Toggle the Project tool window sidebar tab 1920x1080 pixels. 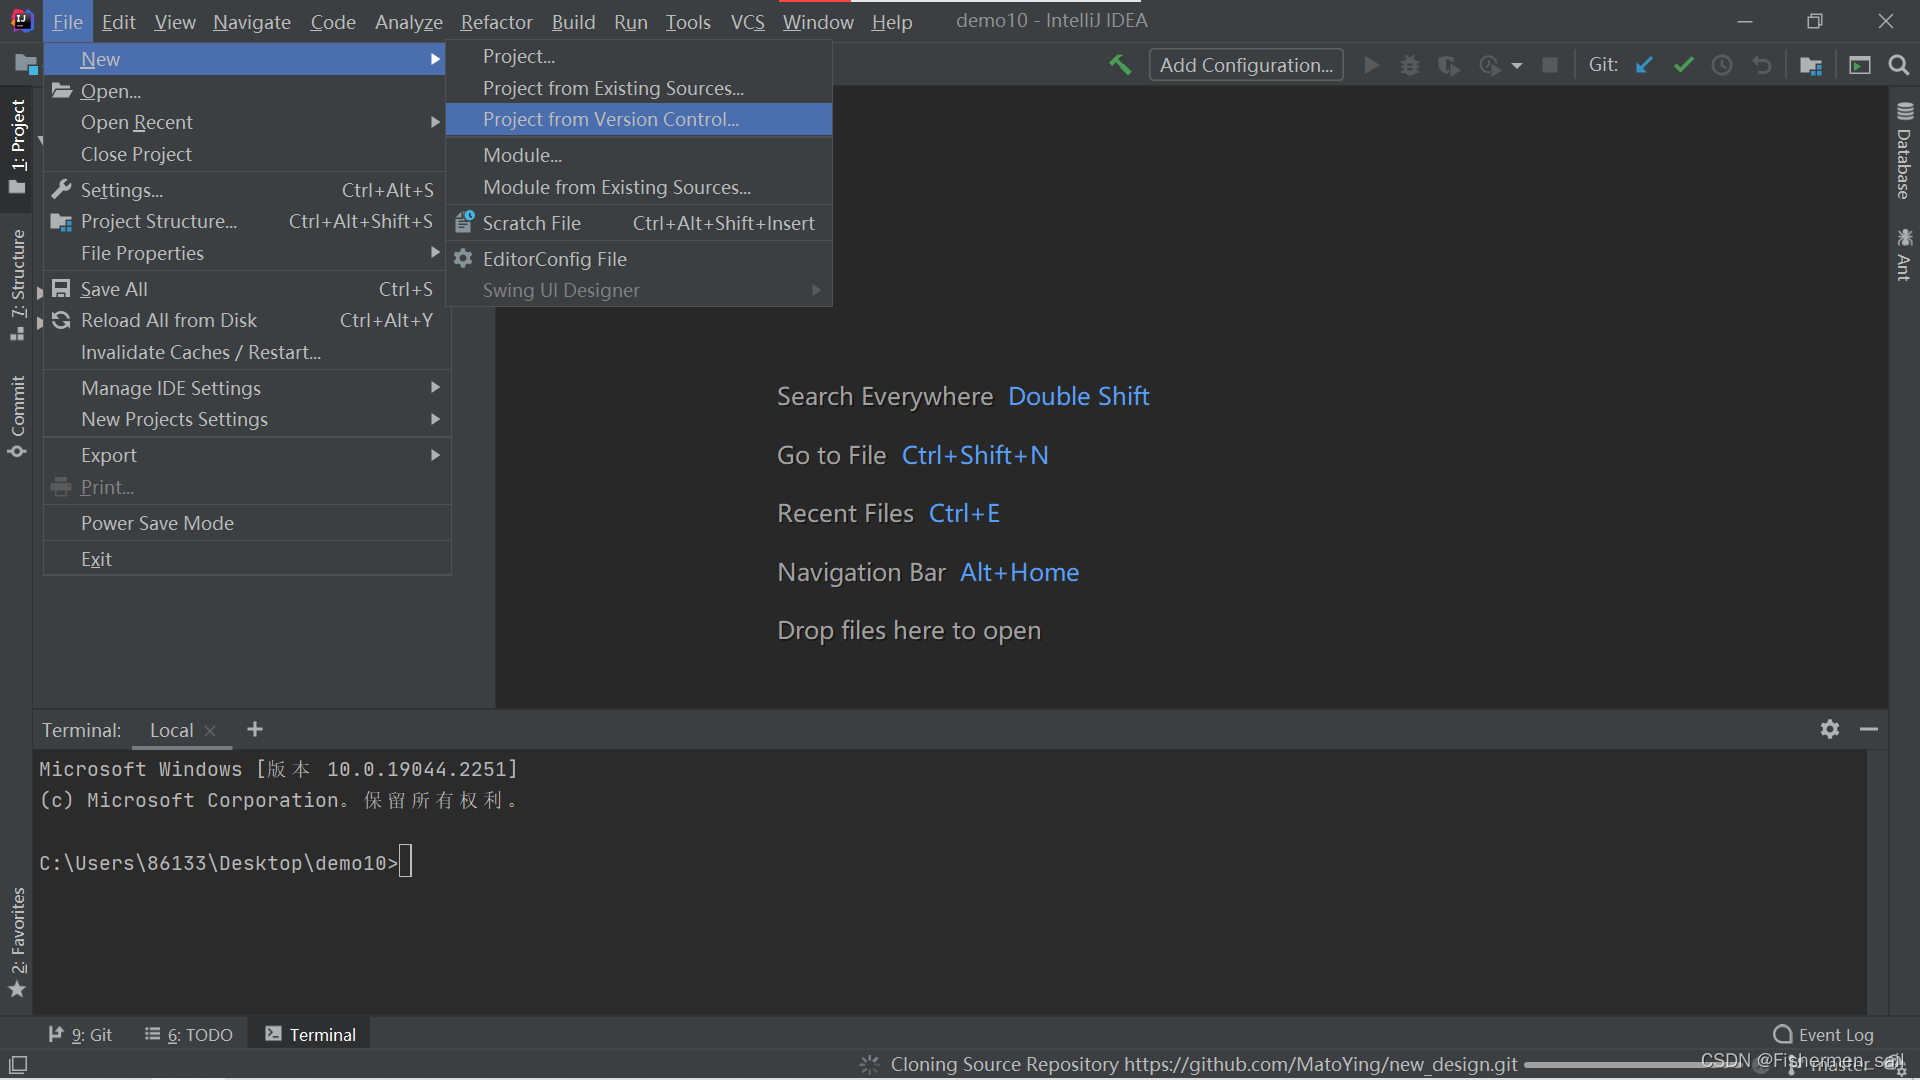[17, 145]
